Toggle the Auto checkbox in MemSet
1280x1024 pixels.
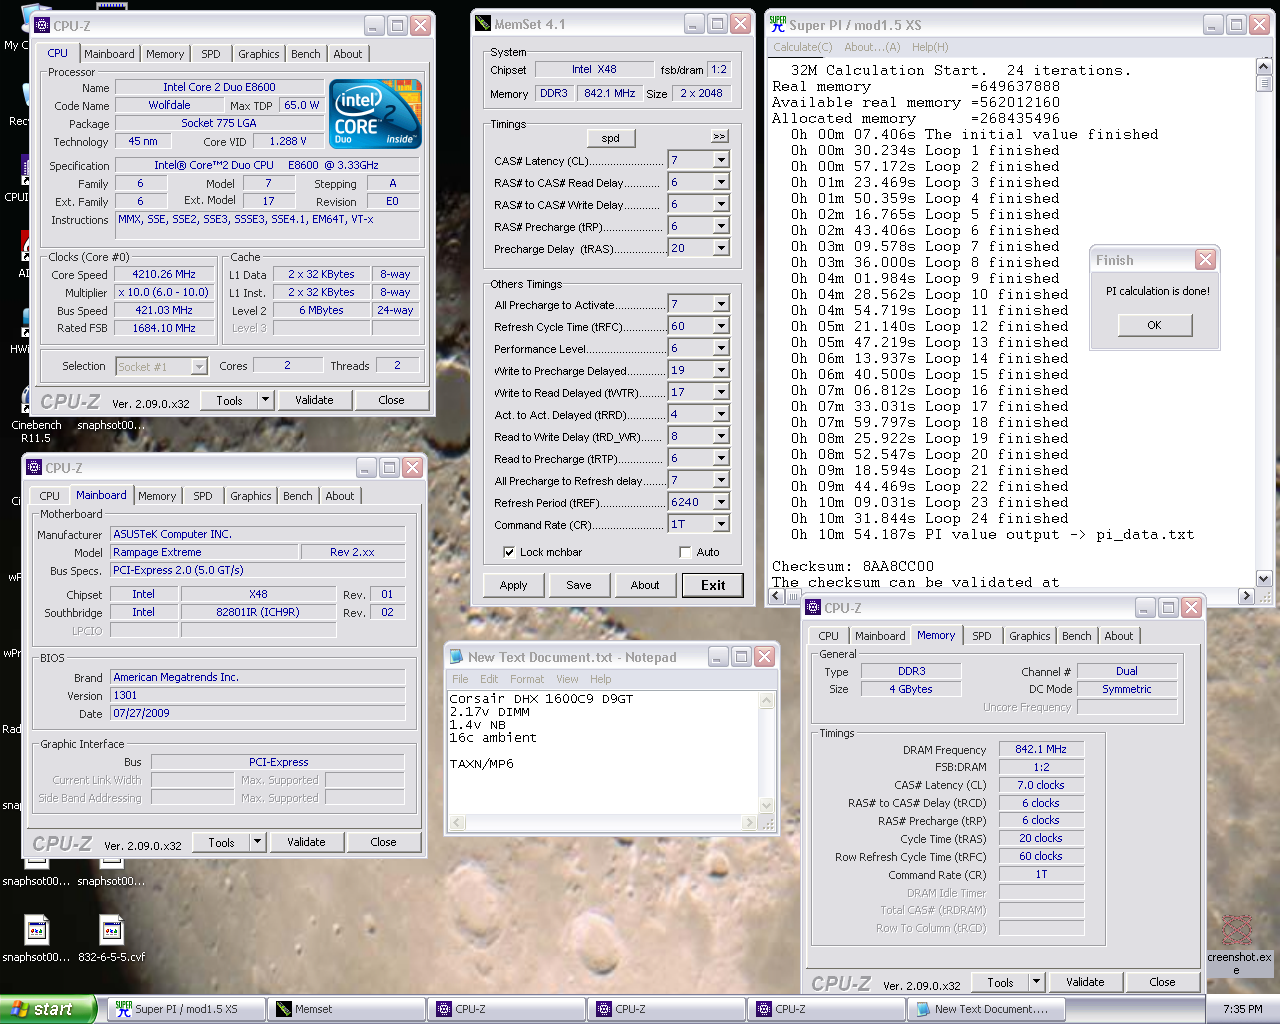click(685, 552)
